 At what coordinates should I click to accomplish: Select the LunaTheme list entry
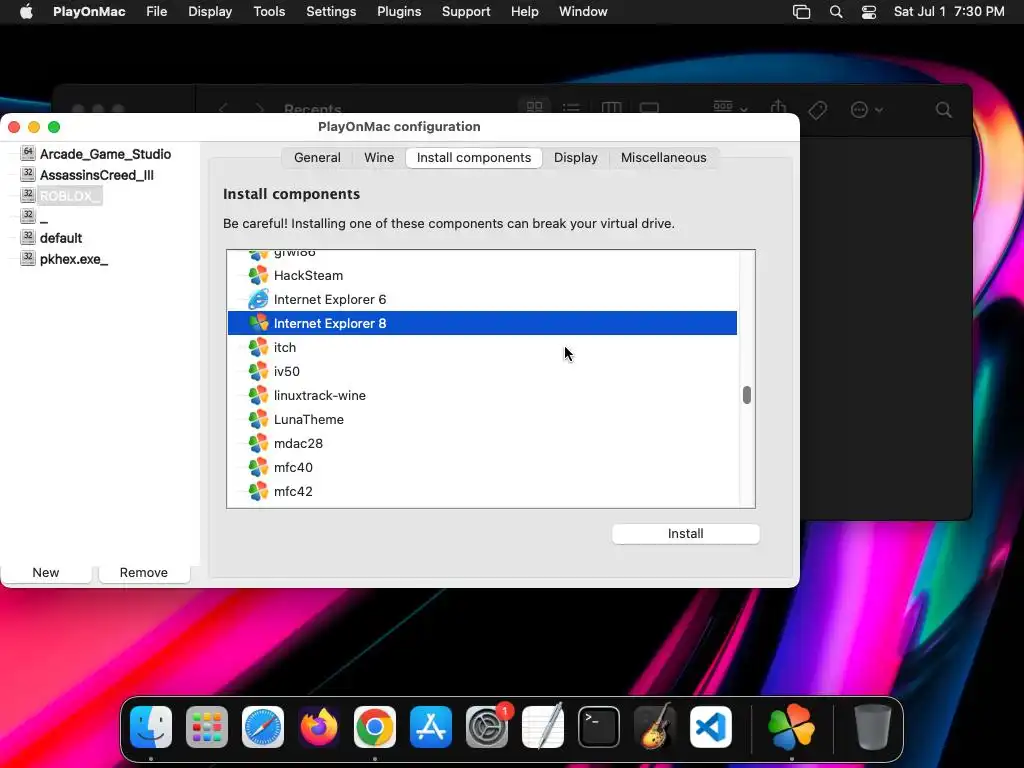482,419
